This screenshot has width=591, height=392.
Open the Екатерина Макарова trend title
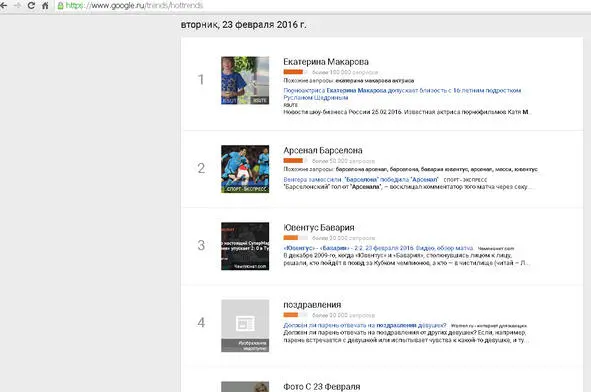coord(326,61)
